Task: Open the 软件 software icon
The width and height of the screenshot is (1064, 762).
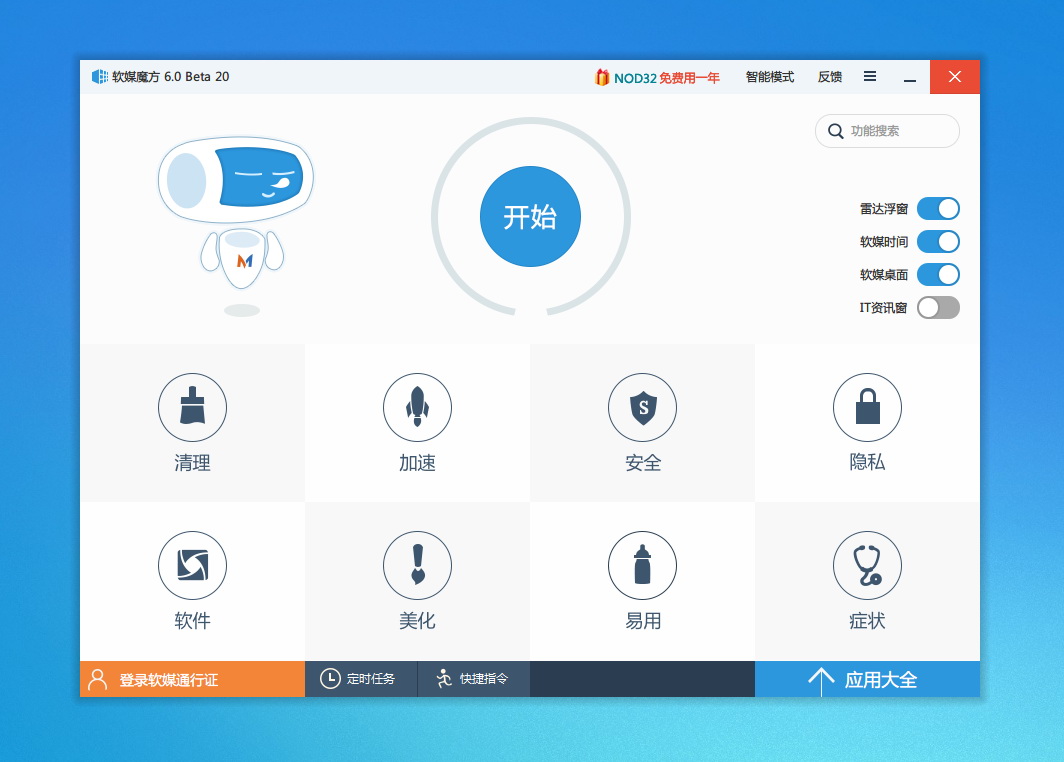Action: click(x=192, y=565)
